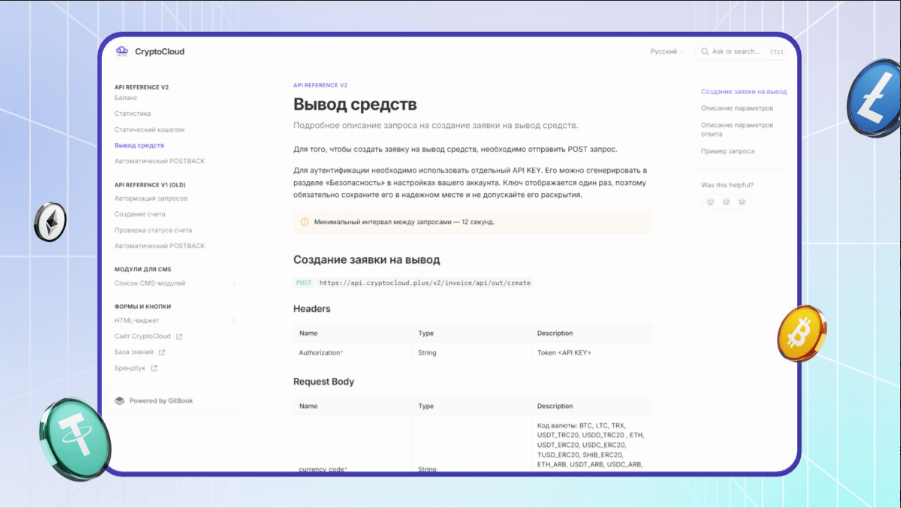Open Проверка статуса счета in the sidebar

pyautogui.click(x=153, y=230)
